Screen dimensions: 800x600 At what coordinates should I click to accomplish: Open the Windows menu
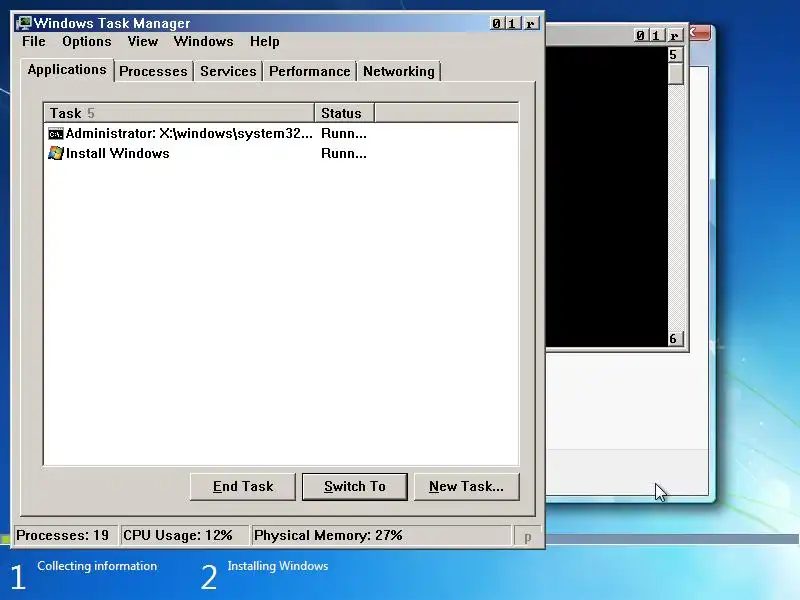pos(204,41)
